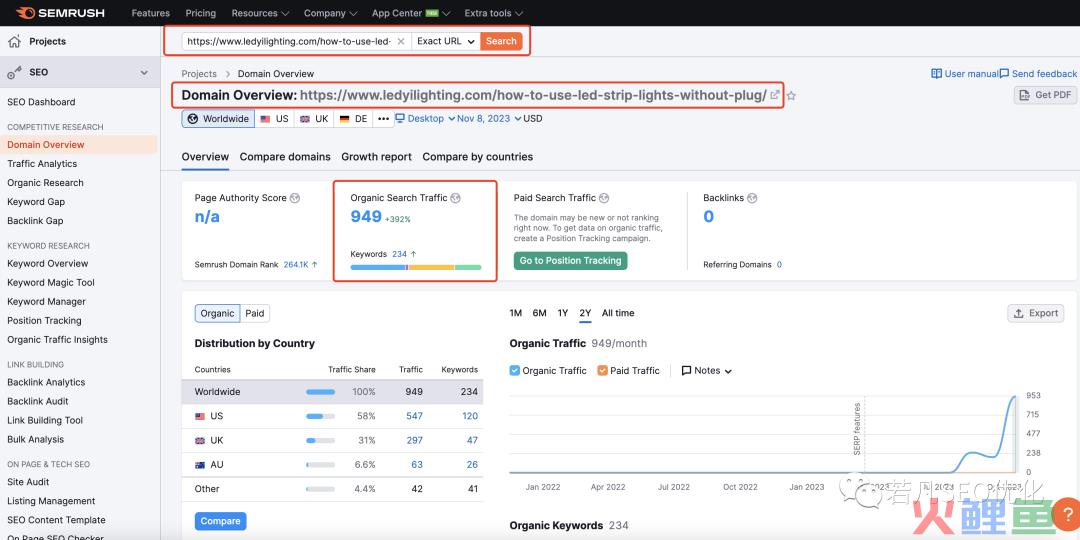This screenshot has height=540, width=1080.
Task: Toggle the Paid Traffic checkbox
Action: (x=603, y=371)
